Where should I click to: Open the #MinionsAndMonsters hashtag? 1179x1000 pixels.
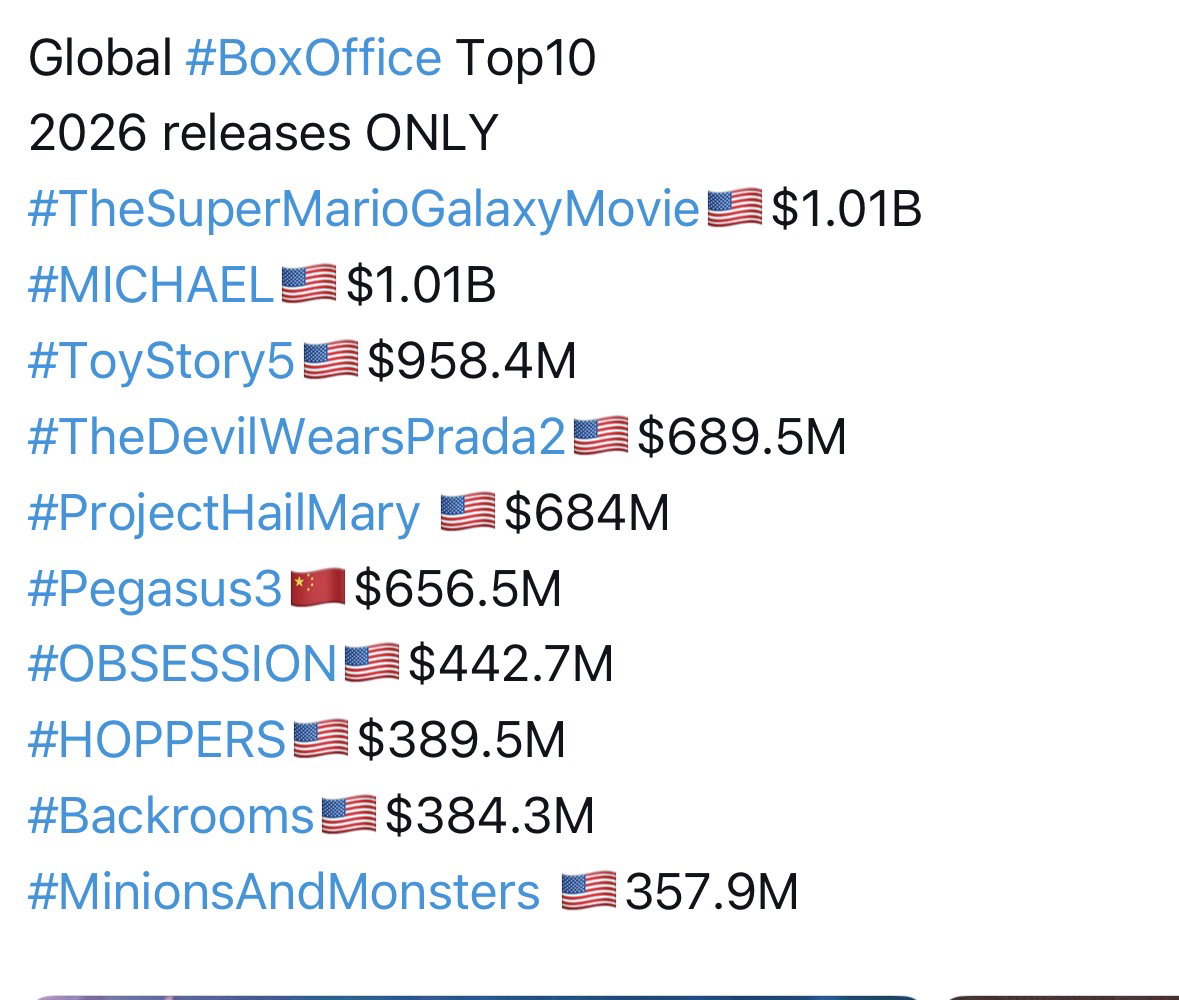284,892
